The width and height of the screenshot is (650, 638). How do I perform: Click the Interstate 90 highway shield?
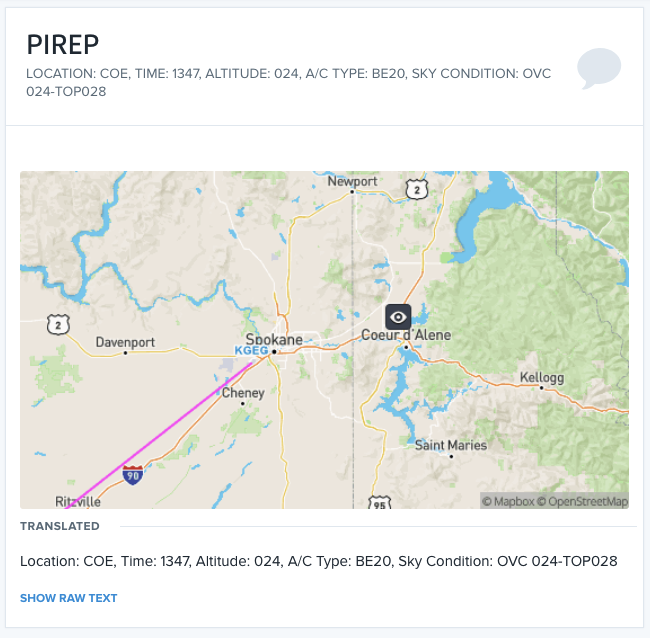(x=133, y=475)
